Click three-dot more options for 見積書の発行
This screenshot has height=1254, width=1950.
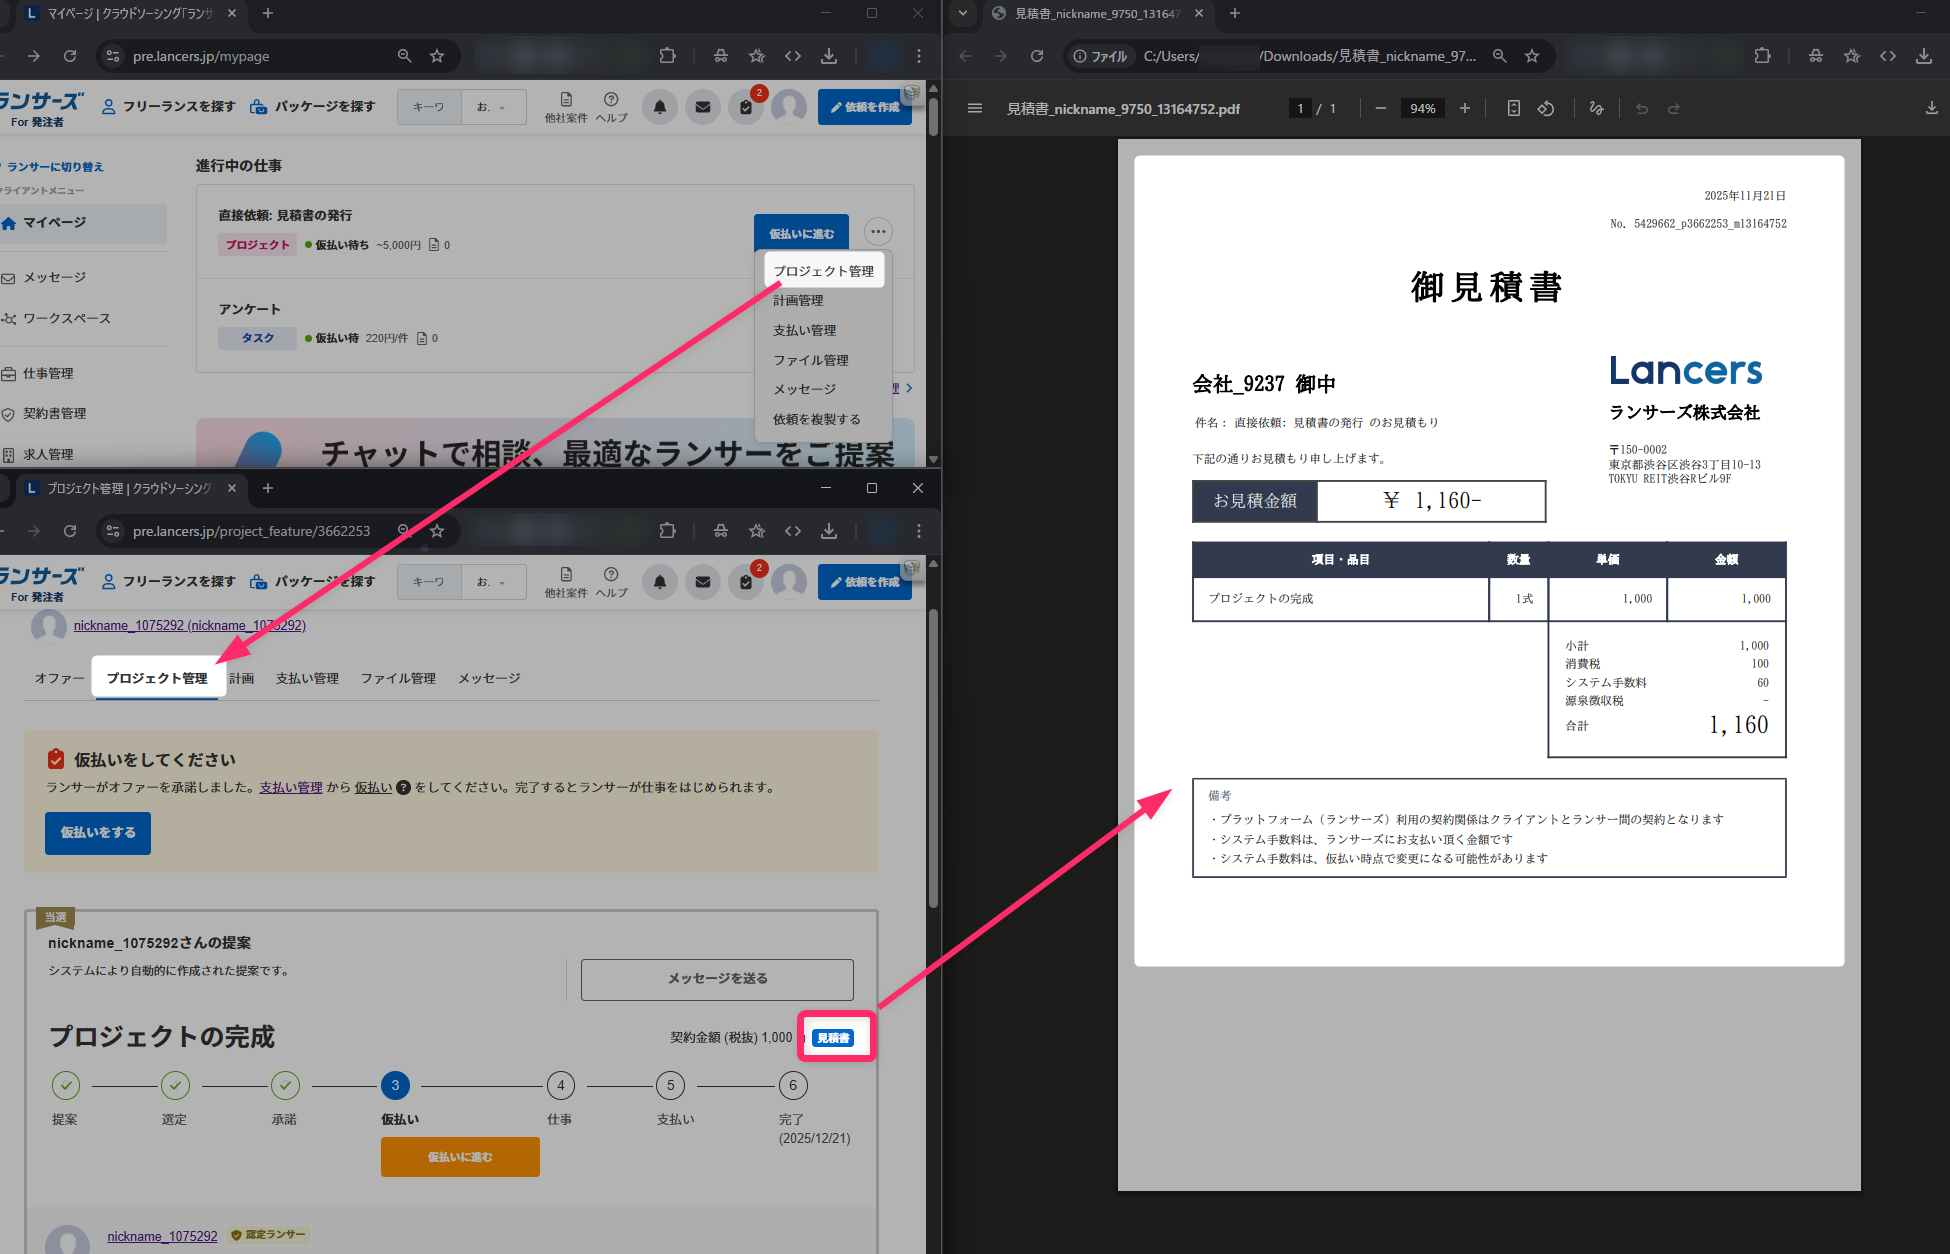coord(878,232)
